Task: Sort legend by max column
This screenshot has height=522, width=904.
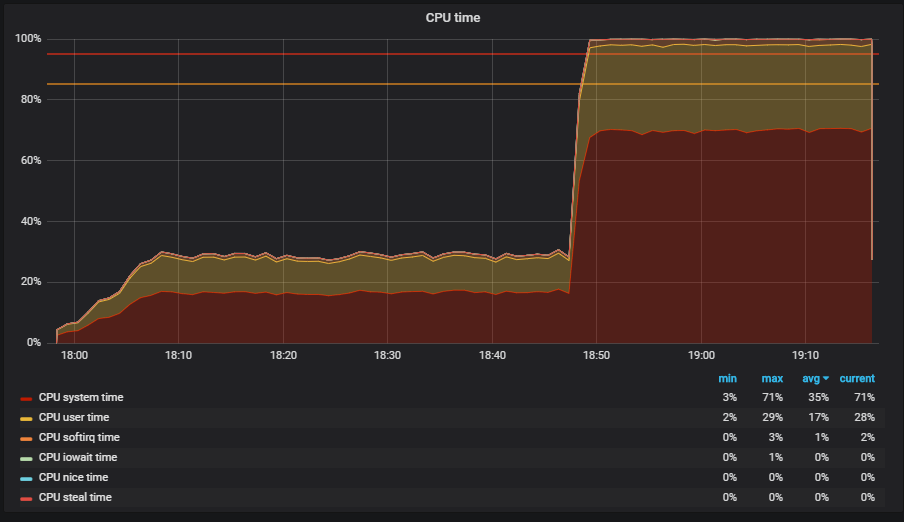Action: coord(772,378)
